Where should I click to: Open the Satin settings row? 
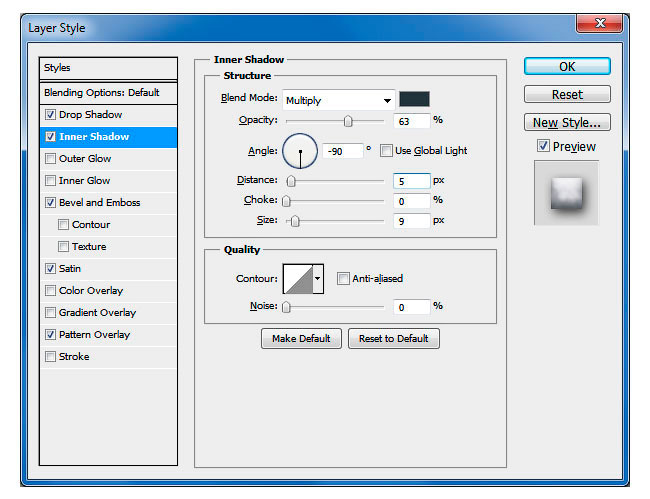(x=108, y=268)
